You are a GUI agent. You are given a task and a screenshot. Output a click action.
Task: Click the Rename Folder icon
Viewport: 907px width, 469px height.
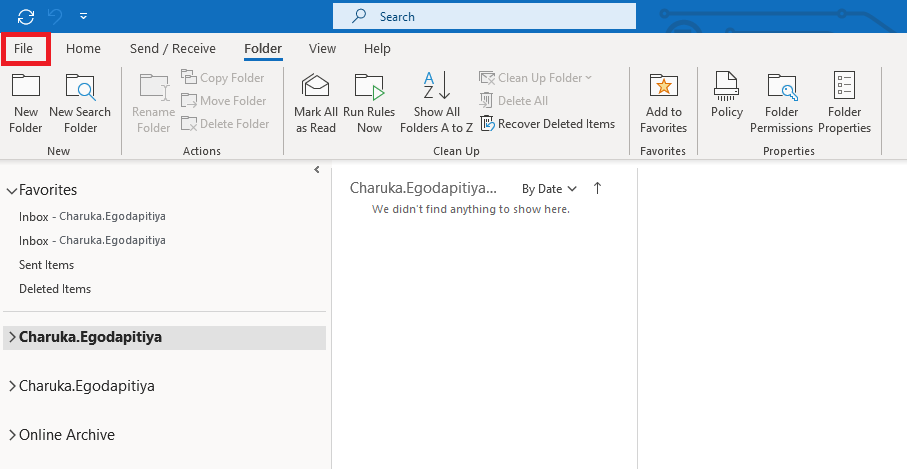tap(153, 87)
